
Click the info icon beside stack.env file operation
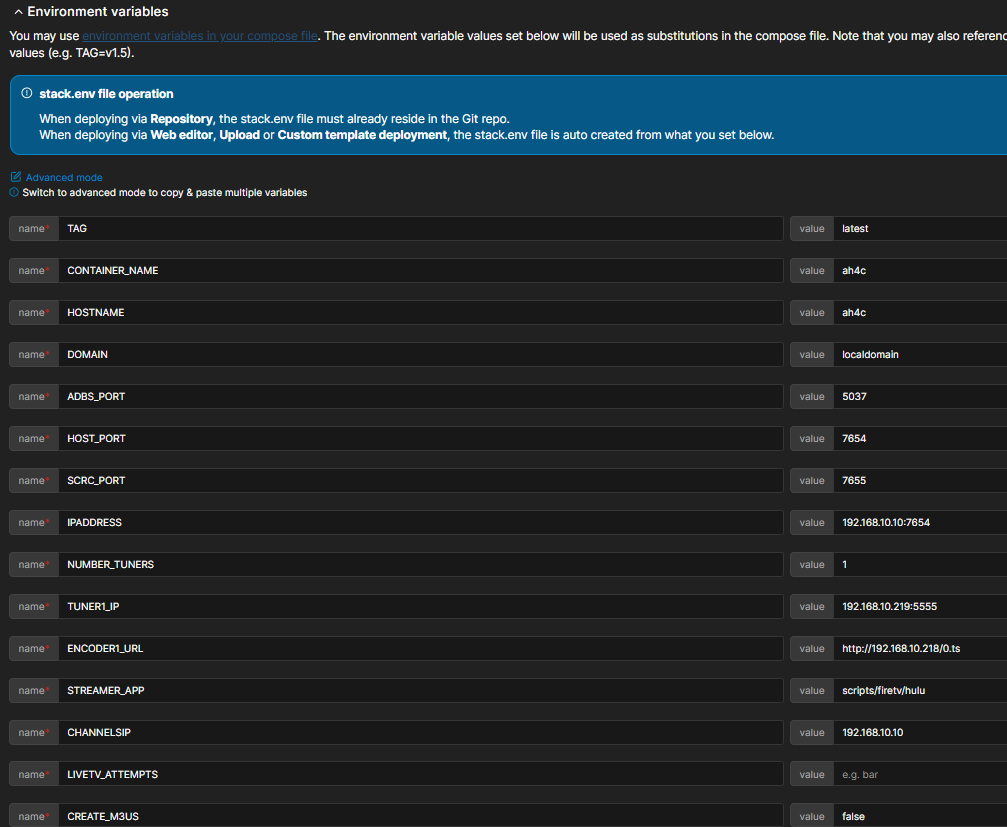click(x=27, y=94)
